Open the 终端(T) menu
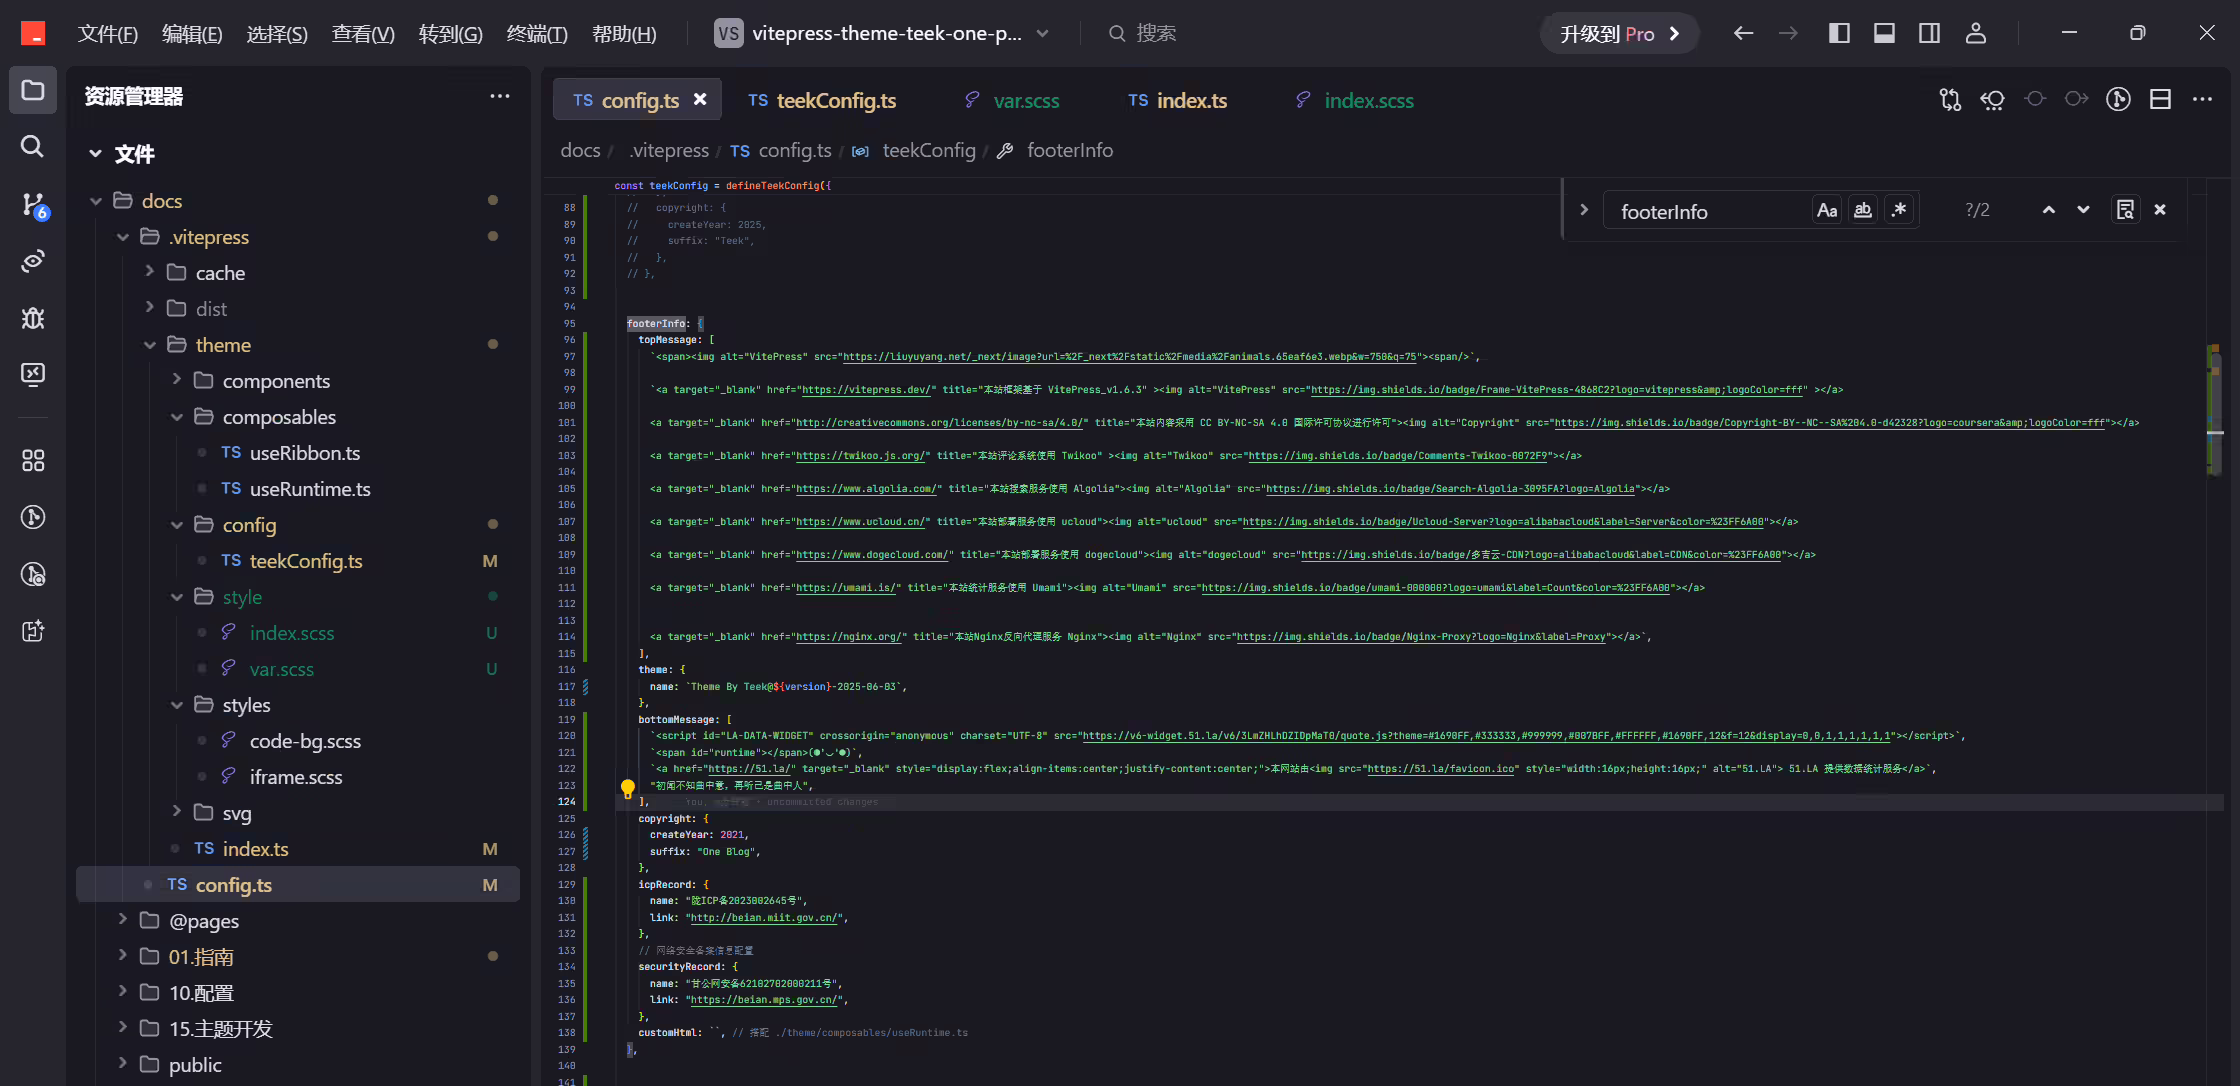The height and width of the screenshot is (1086, 2240). [x=537, y=33]
